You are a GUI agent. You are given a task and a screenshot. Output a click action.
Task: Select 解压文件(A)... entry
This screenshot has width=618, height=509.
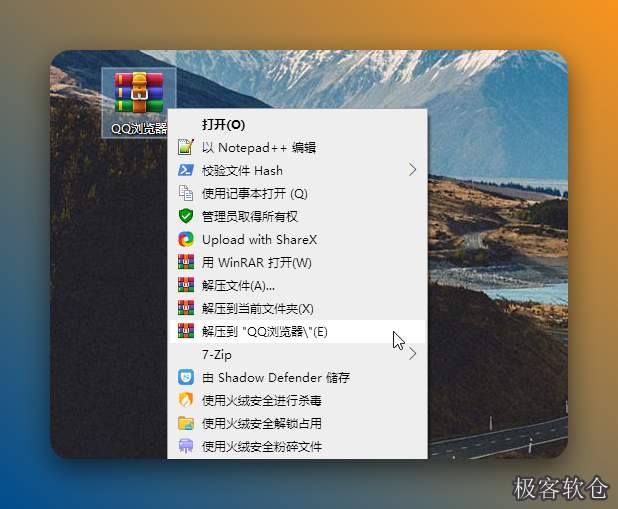298,285
